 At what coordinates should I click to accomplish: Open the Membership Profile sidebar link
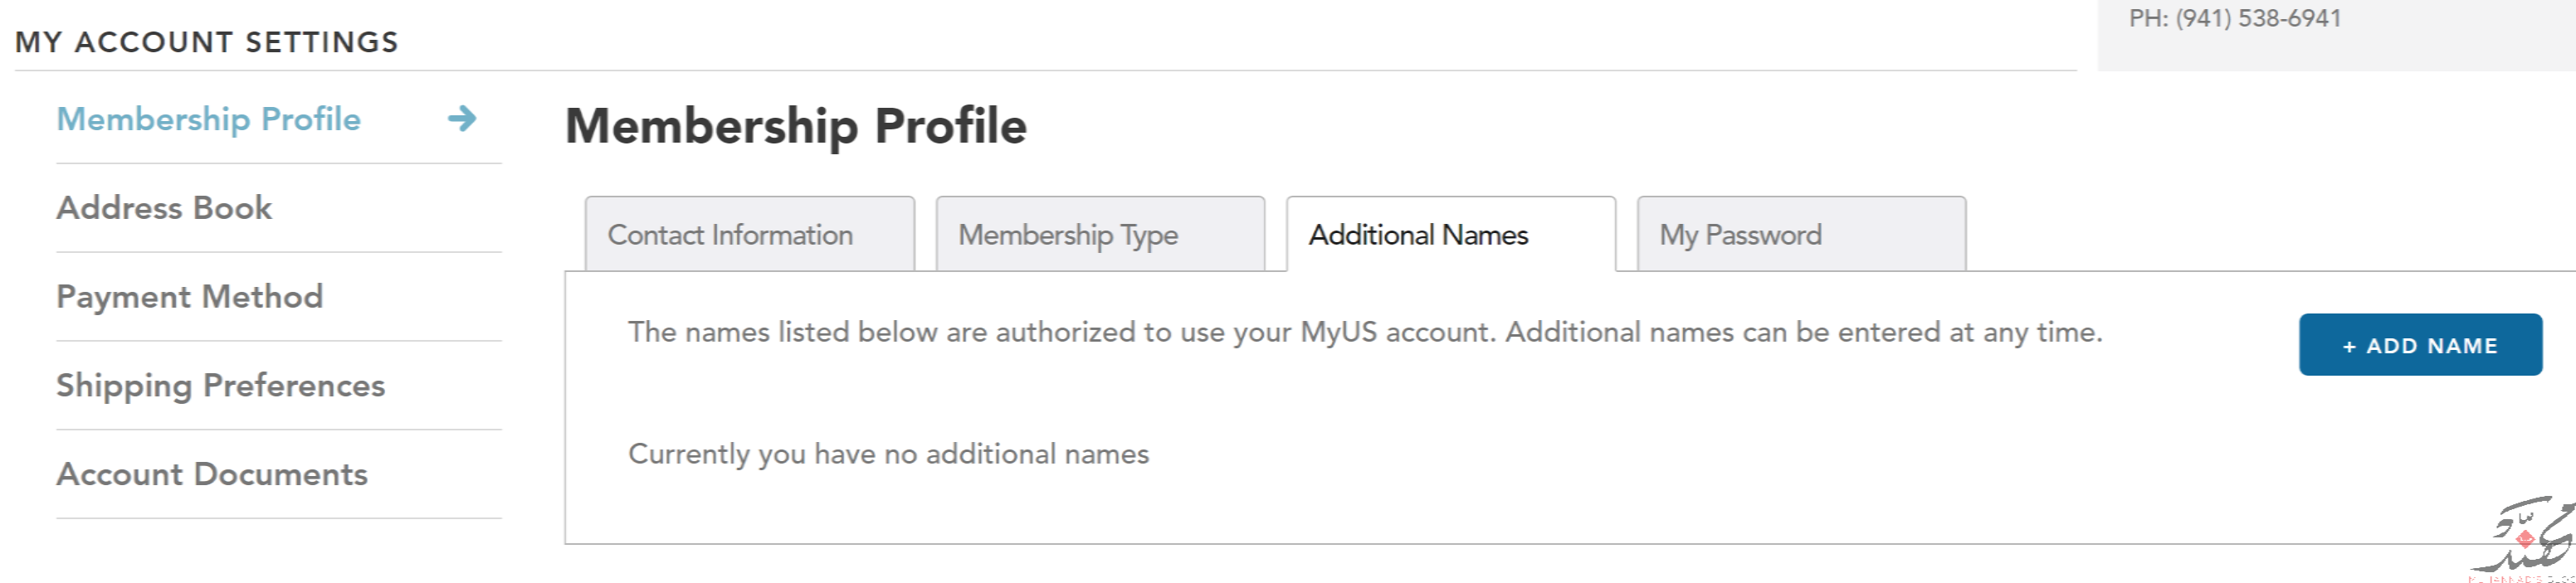(x=208, y=119)
